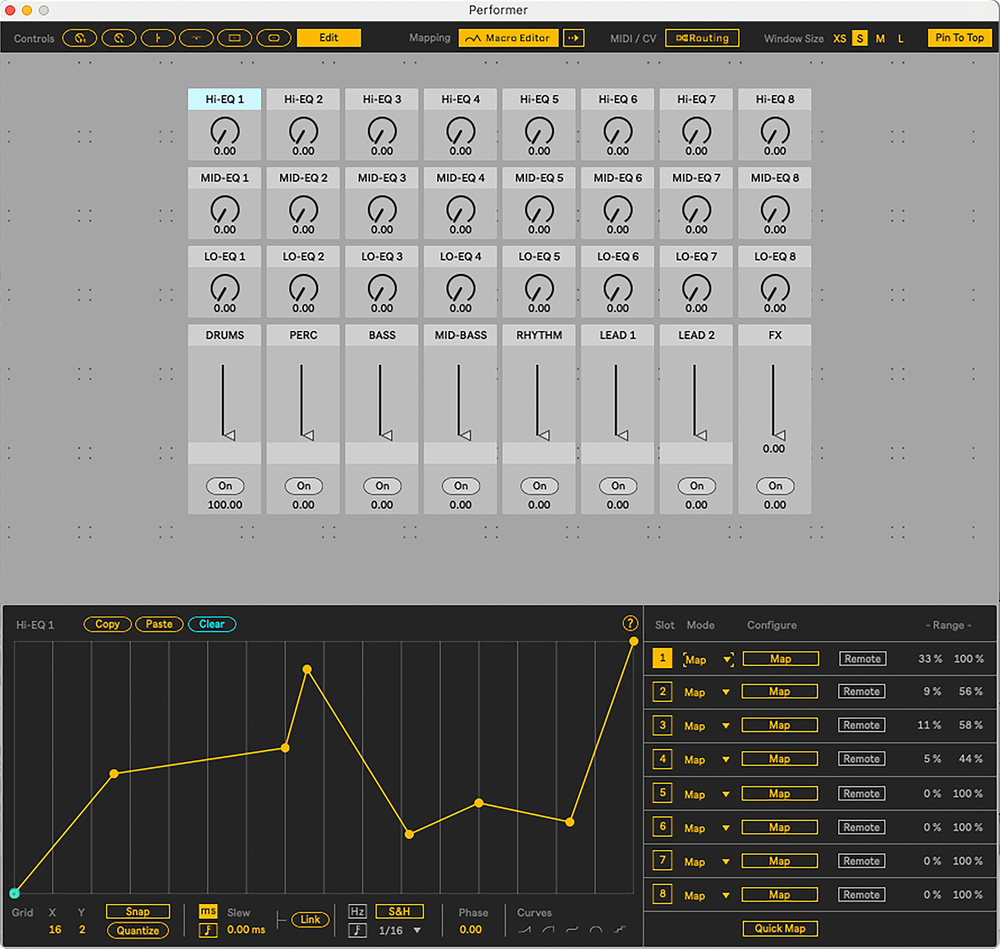Click the note icon beside Slew
1000x949 pixels.
pyautogui.click(x=208, y=930)
